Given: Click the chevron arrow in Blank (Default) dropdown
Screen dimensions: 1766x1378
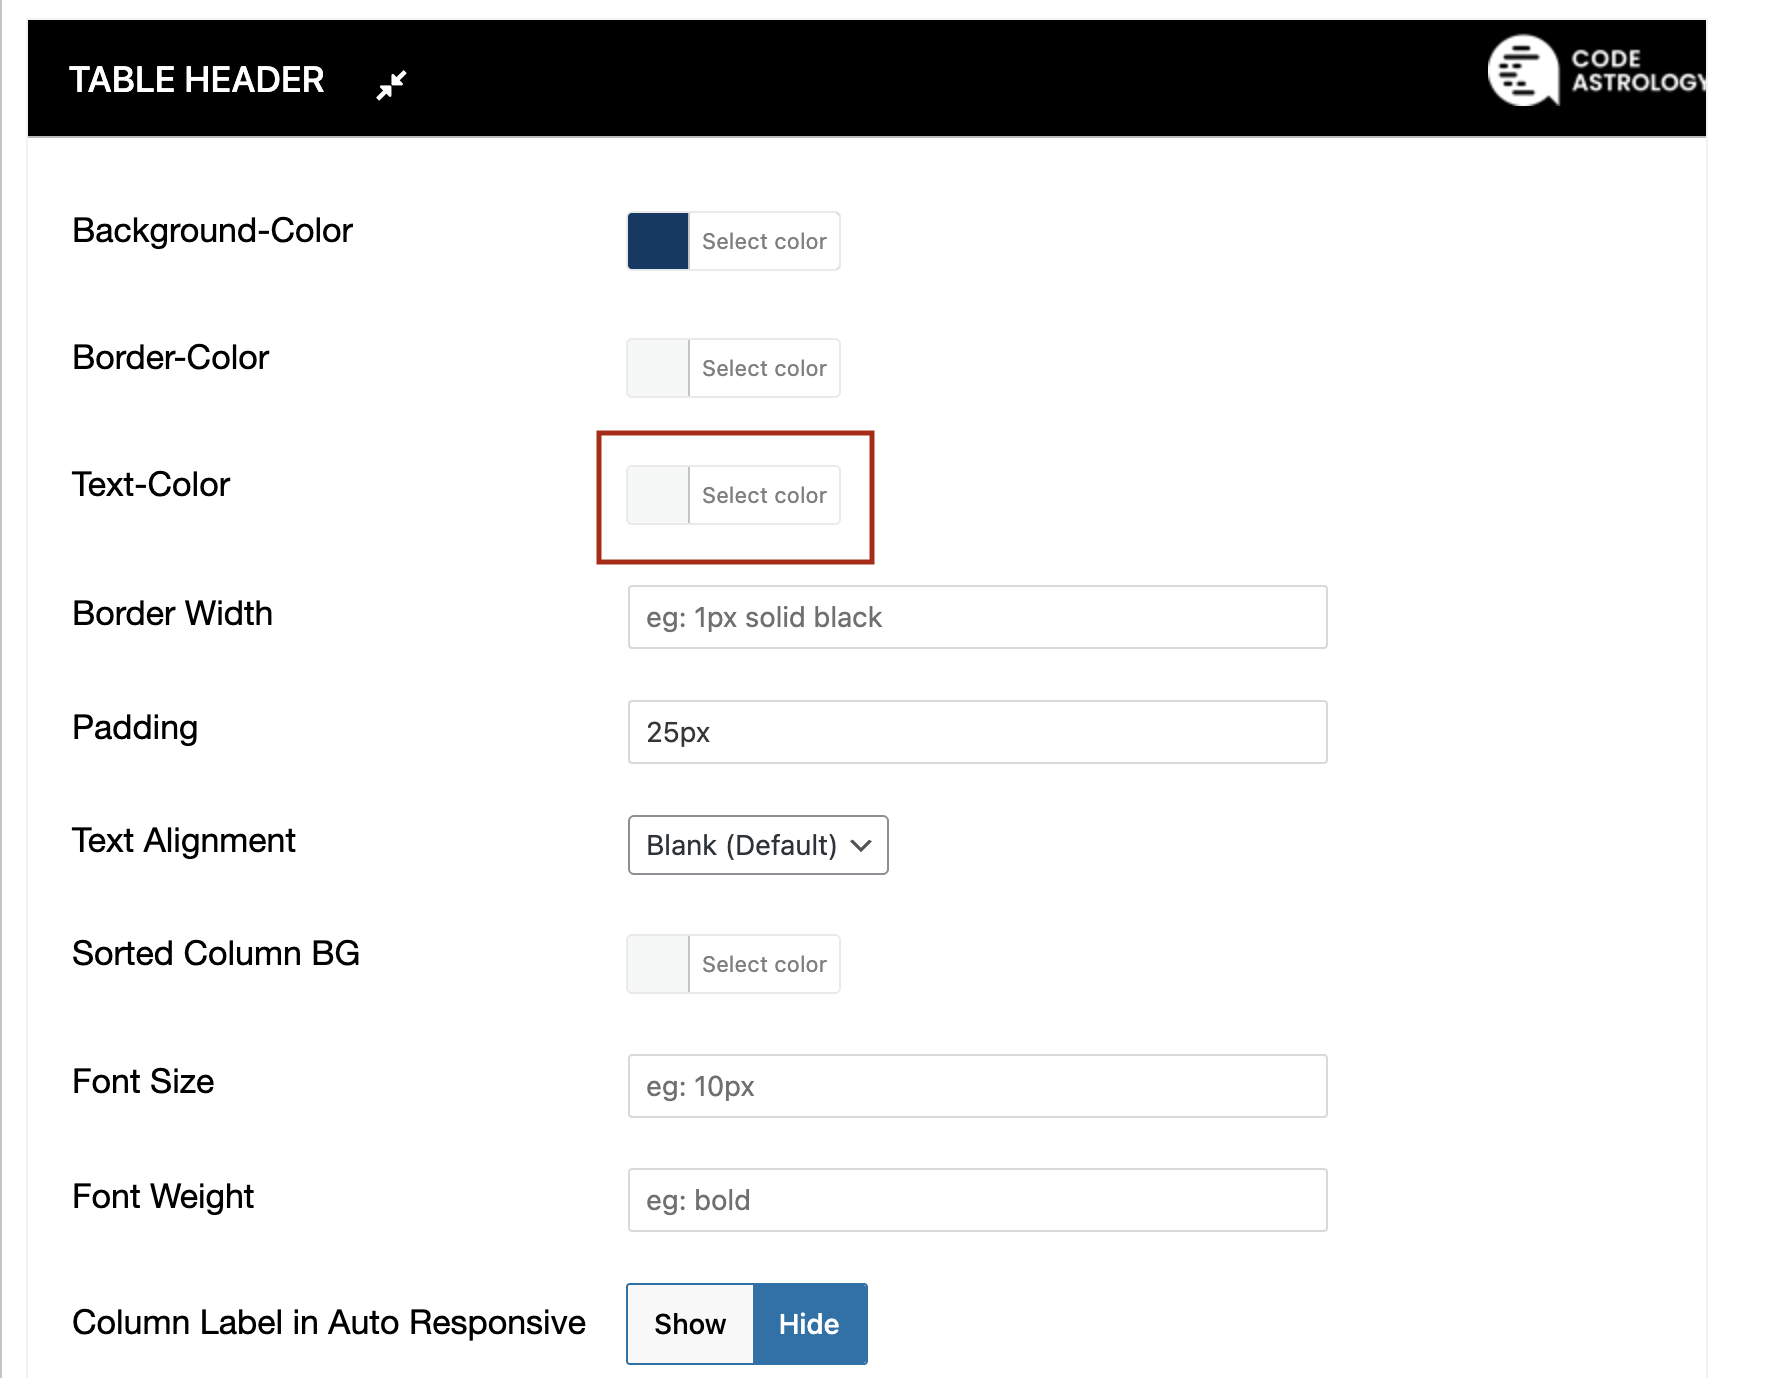Looking at the screenshot, I should [x=861, y=845].
